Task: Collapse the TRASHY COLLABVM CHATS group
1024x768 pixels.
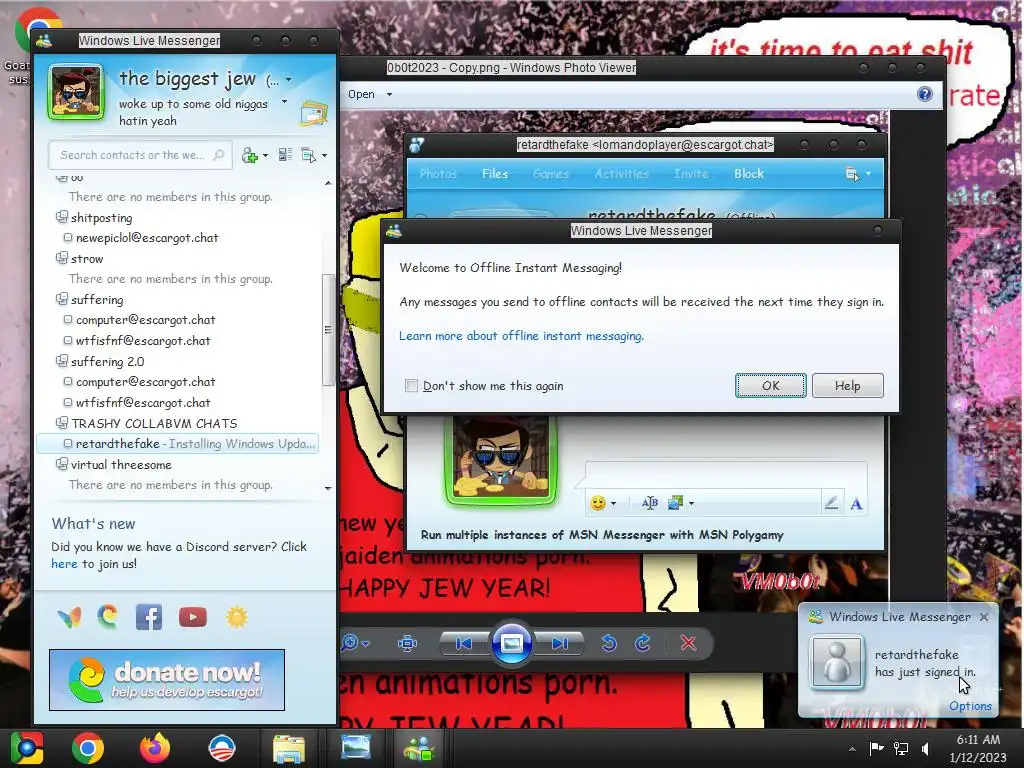Action: coord(61,423)
